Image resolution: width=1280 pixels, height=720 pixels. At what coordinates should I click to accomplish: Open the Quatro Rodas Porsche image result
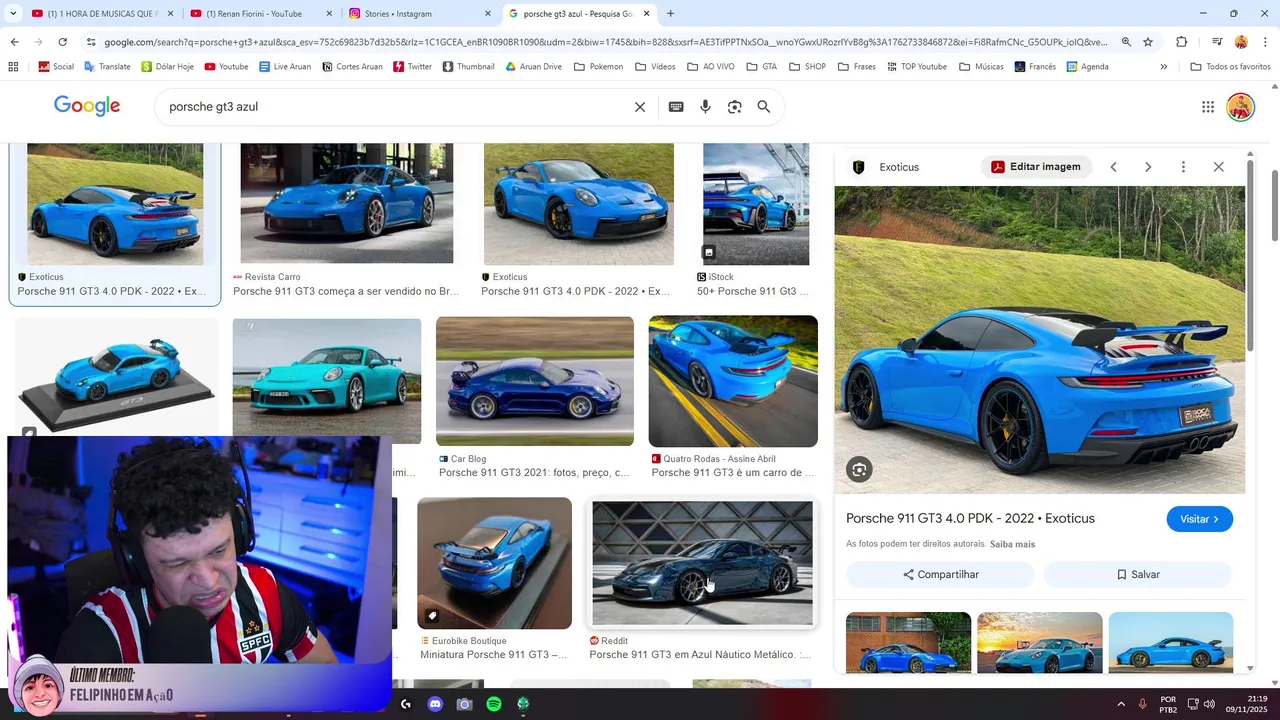click(x=733, y=381)
